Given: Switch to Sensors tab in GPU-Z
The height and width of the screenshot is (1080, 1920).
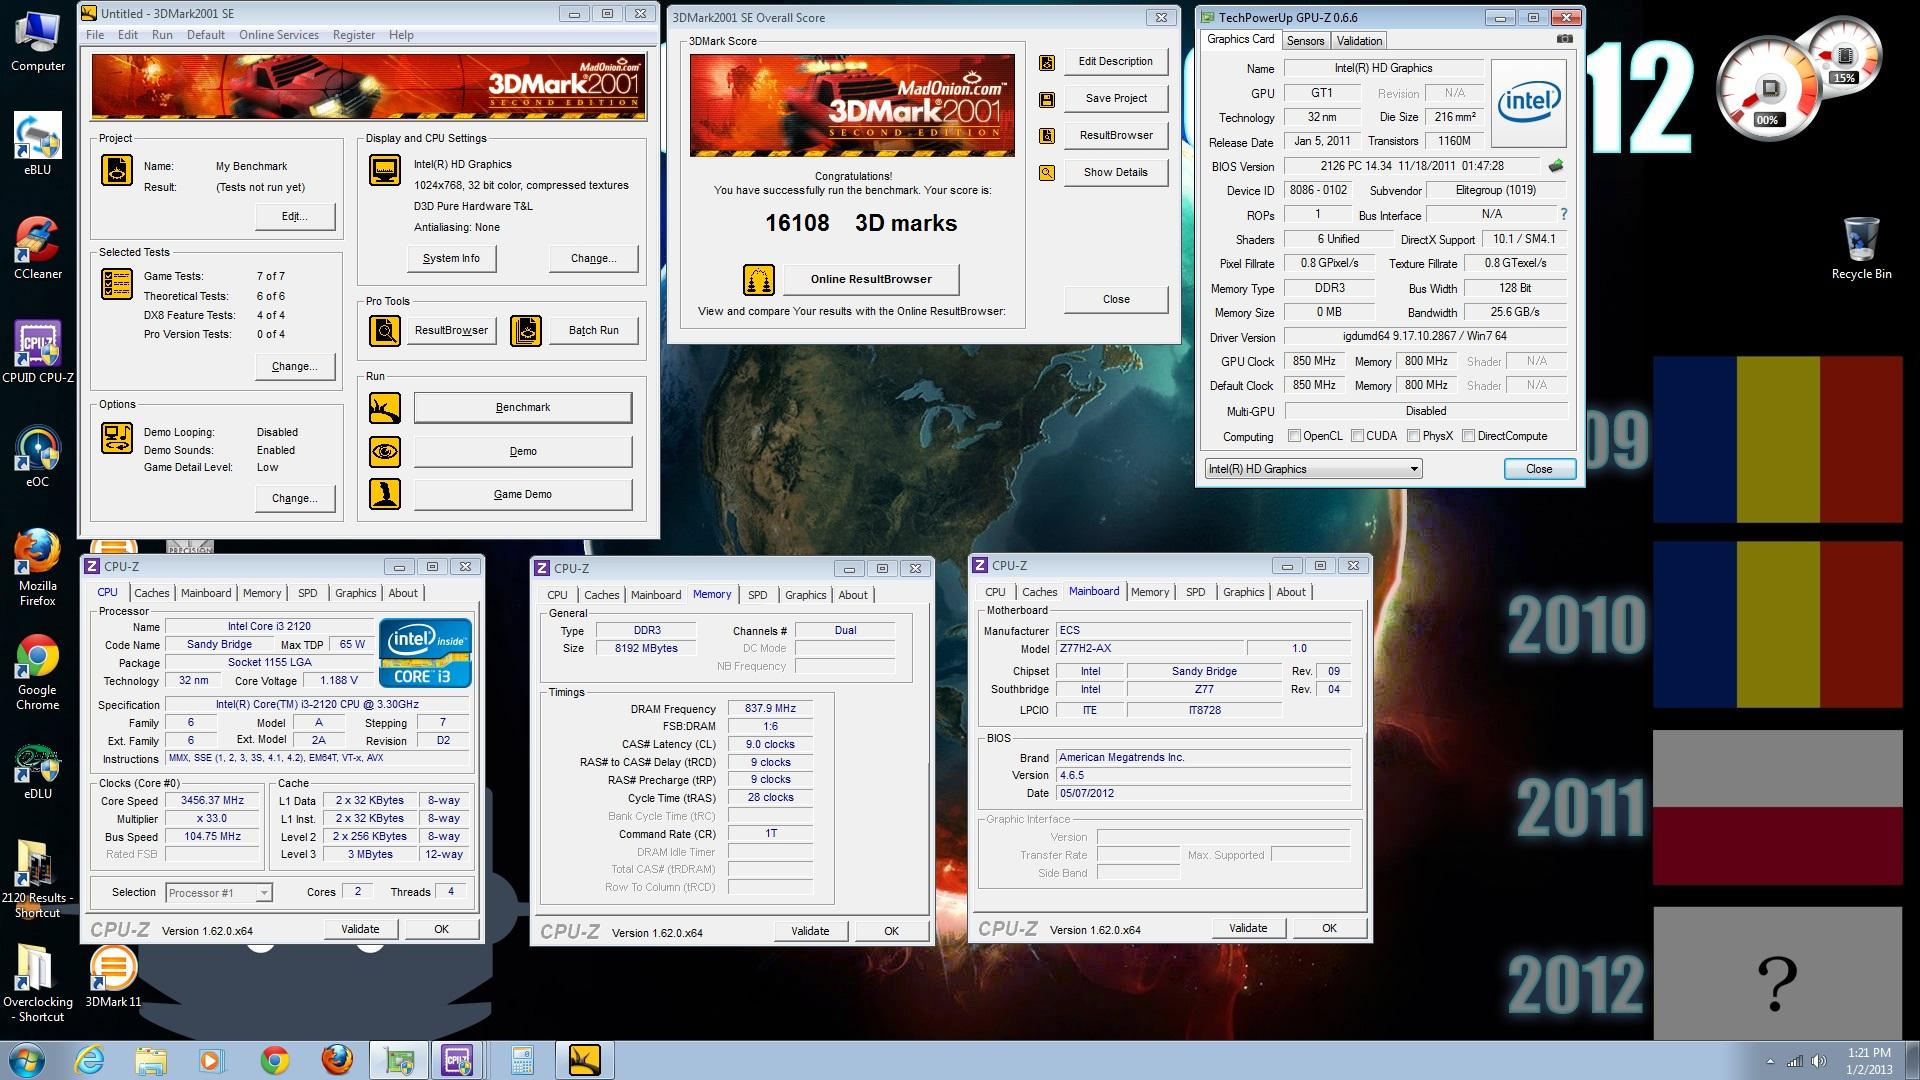Looking at the screenshot, I should click(1305, 41).
